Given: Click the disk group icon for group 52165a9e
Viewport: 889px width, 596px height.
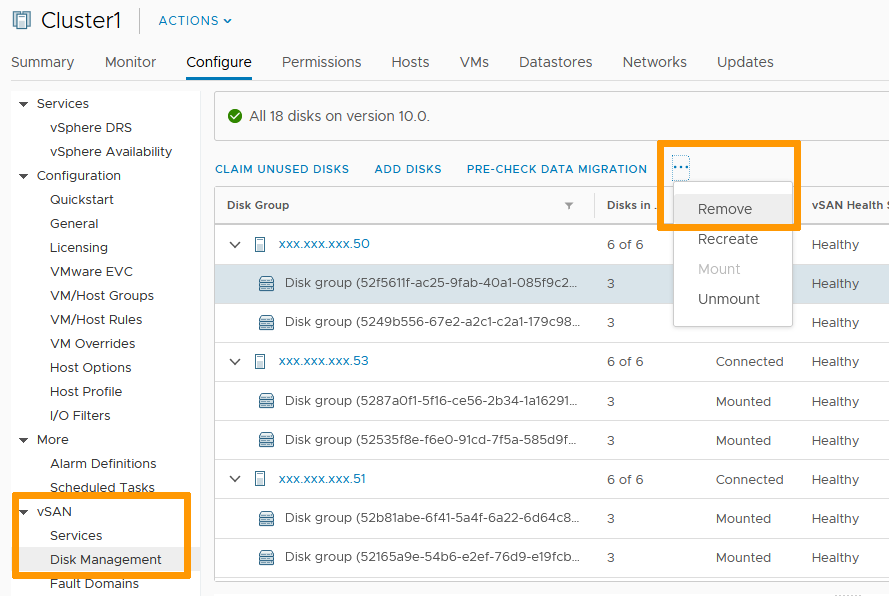Looking at the screenshot, I should [x=266, y=557].
